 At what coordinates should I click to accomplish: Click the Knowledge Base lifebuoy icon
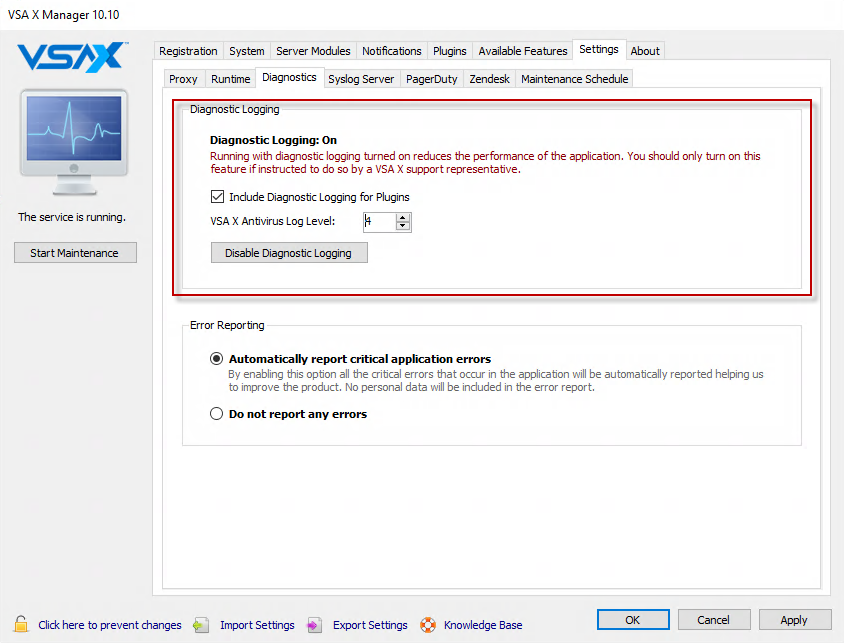tap(428, 625)
